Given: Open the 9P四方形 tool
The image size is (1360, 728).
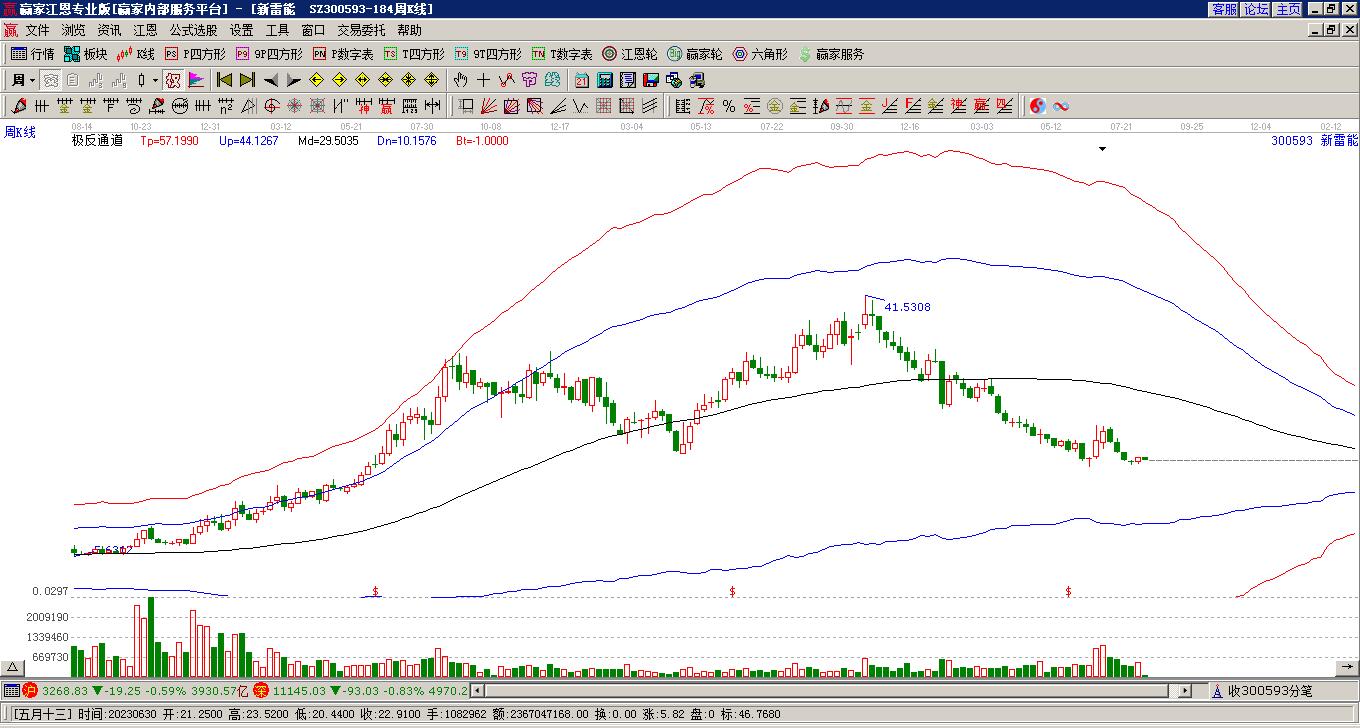Looking at the screenshot, I should coord(269,54).
